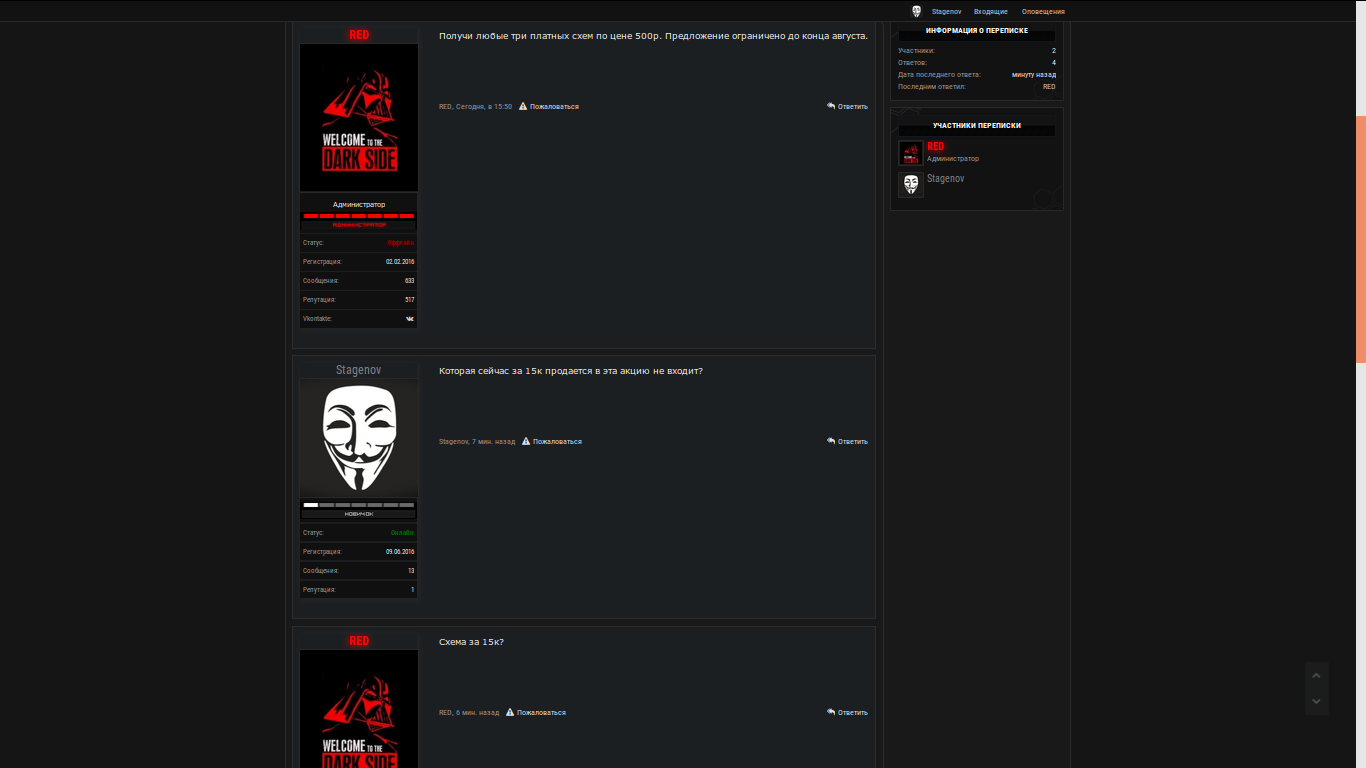Open Входящие in the top navigation

(990, 11)
